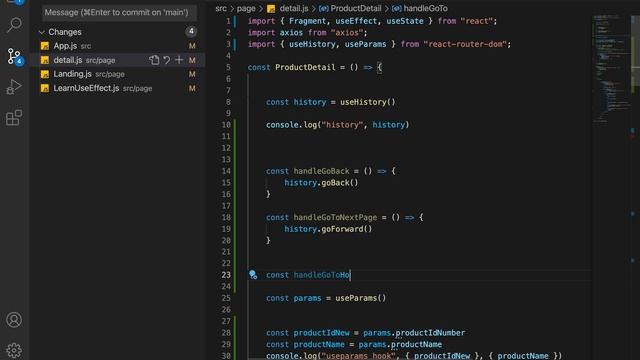Viewport: 640px width, 360px height.
Task: Click the changes count badge showing 4
Action: [x=191, y=31]
